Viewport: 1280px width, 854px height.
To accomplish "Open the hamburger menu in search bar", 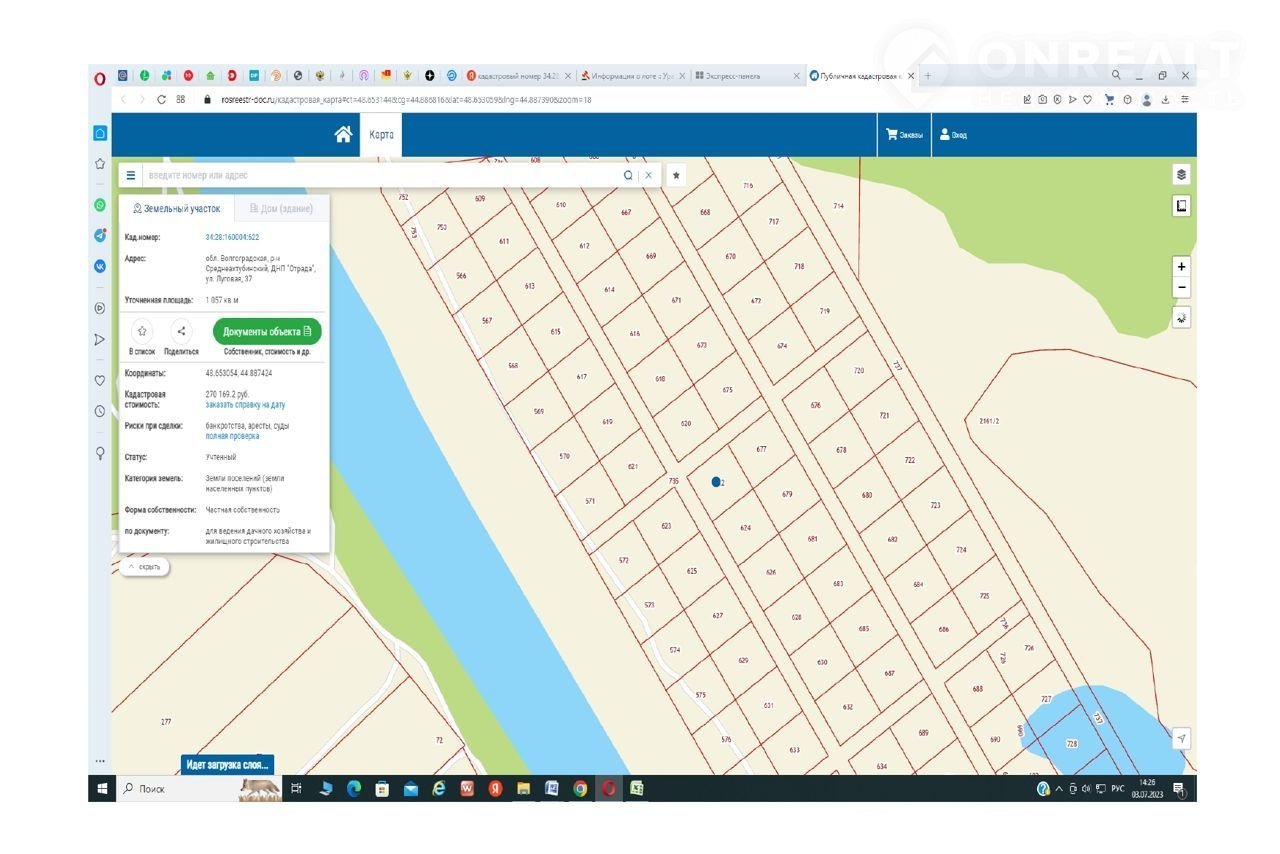I will pyautogui.click(x=130, y=175).
